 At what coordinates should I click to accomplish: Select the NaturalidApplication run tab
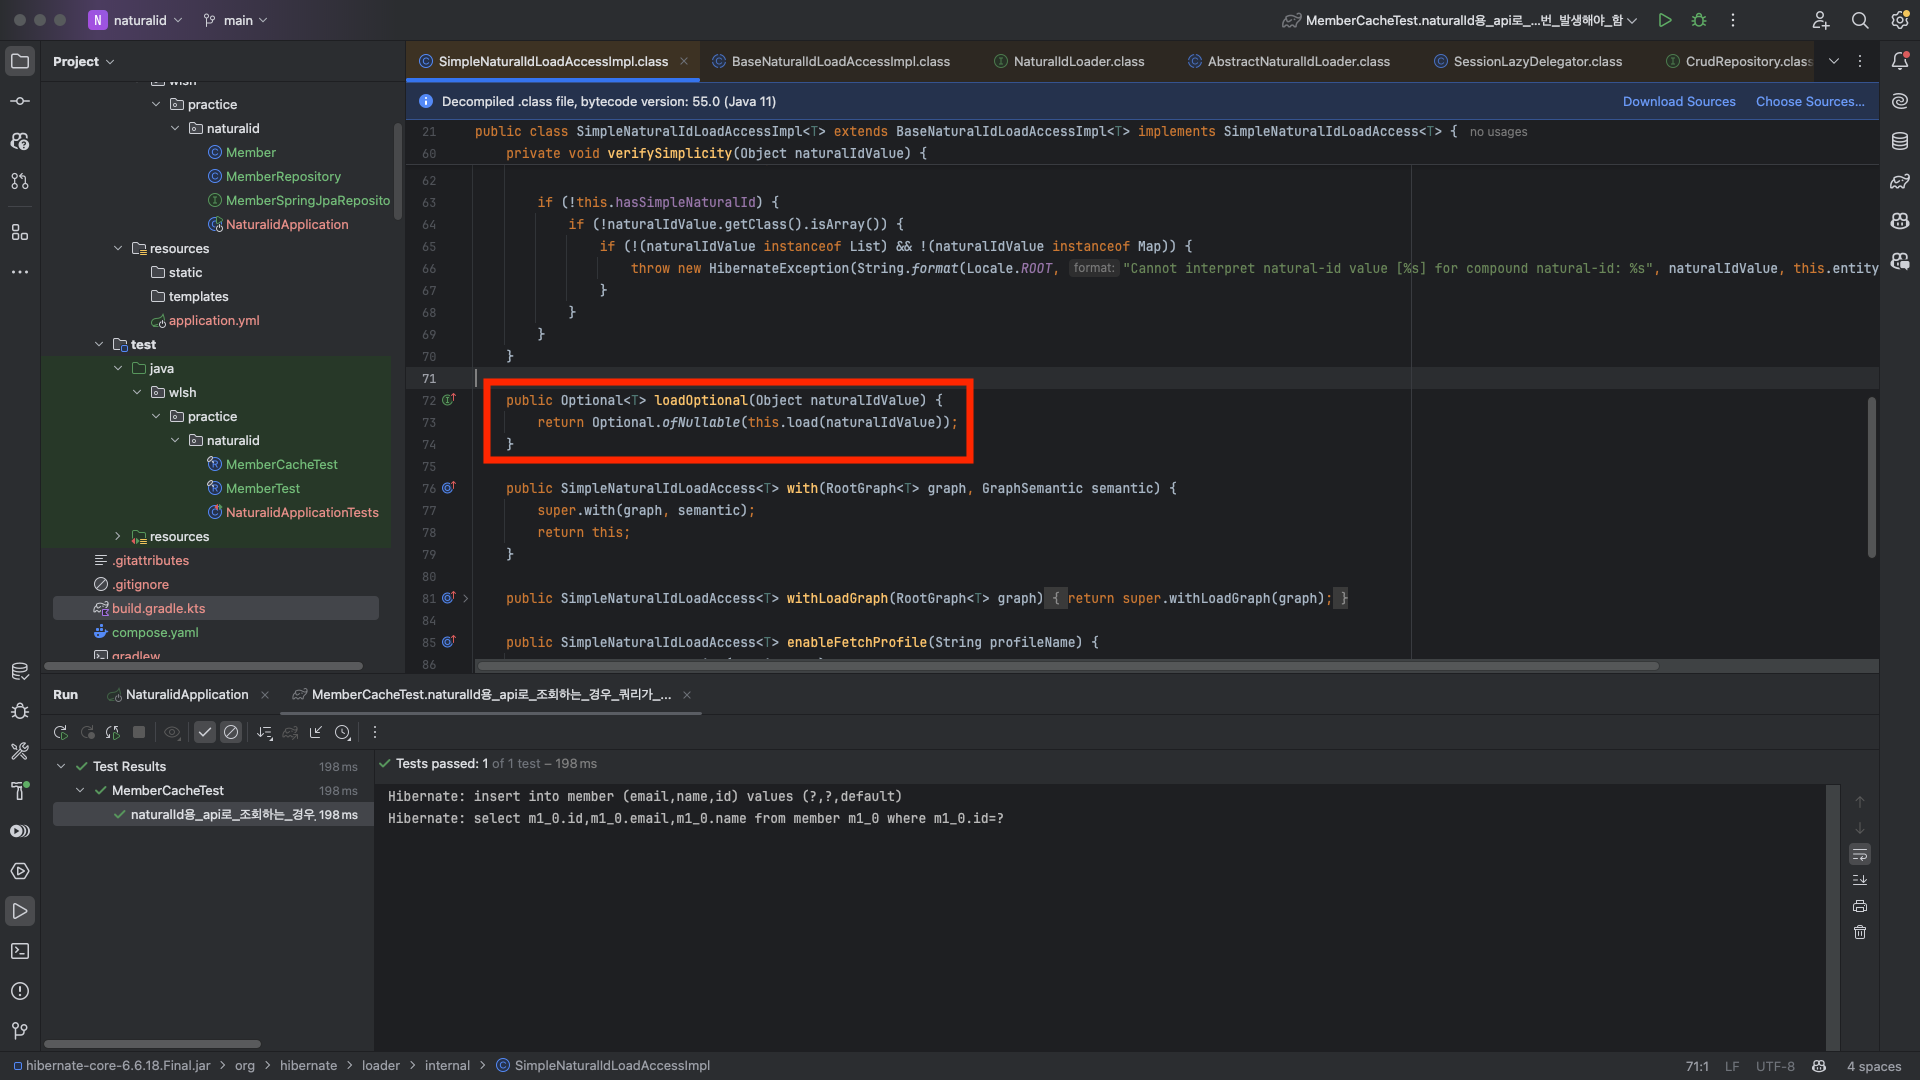[x=186, y=695]
